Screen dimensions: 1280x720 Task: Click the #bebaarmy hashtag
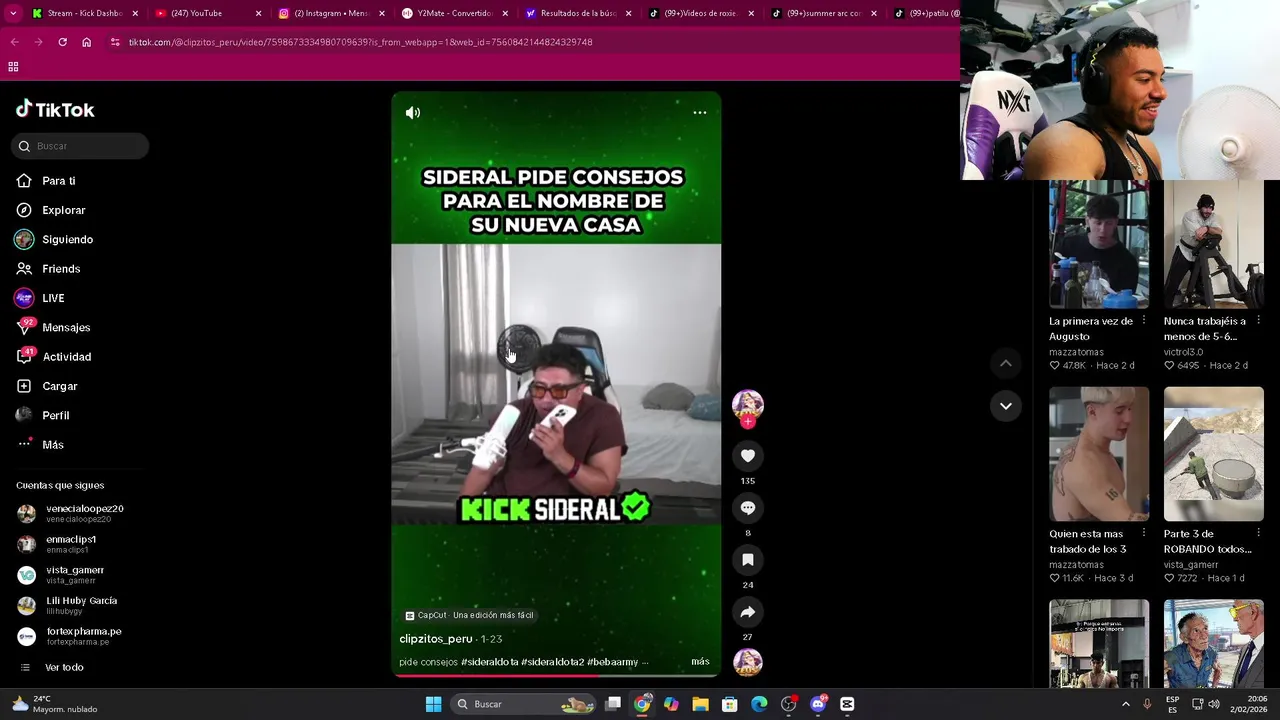612,662
